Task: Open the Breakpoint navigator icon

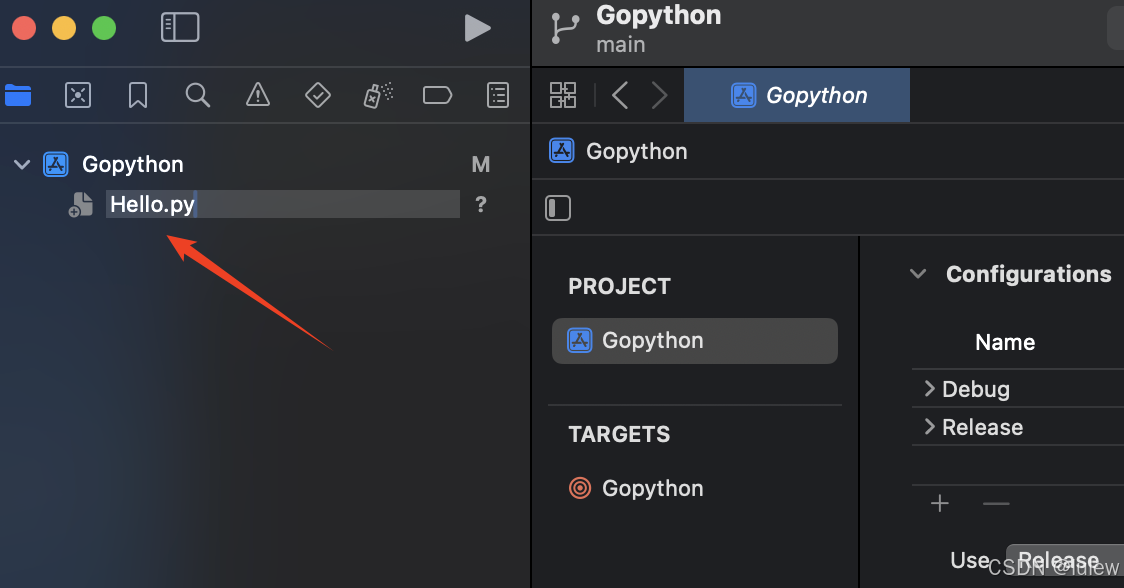Action: pos(437,95)
